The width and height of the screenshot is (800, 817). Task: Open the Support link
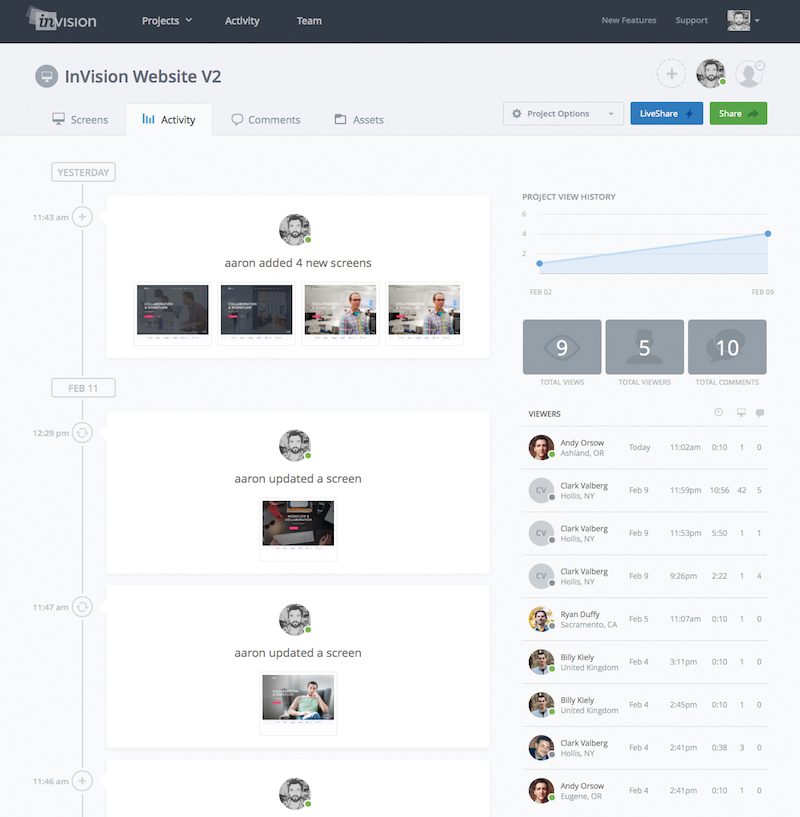click(691, 20)
